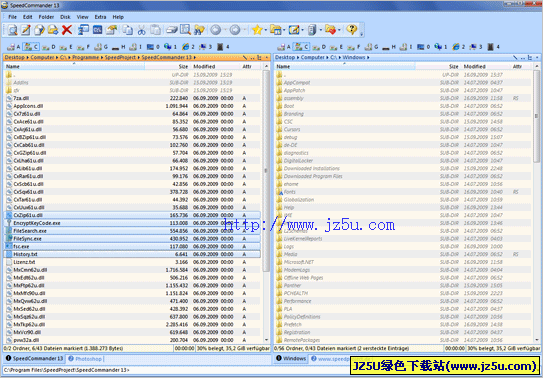Expand the toolbar overflow options arrow
Viewport: 543px width, 378px height.
coord(362,34)
